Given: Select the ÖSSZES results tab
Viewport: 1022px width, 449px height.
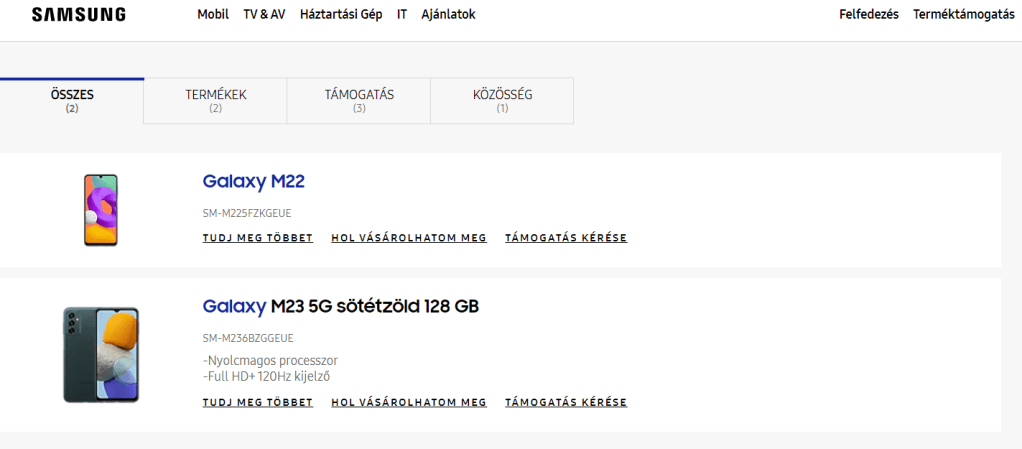Looking at the screenshot, I should [72, 101].
